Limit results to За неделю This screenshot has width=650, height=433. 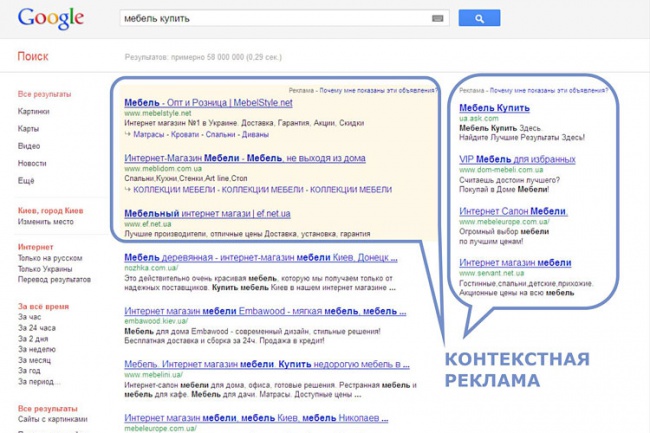(x=36, y=349)
